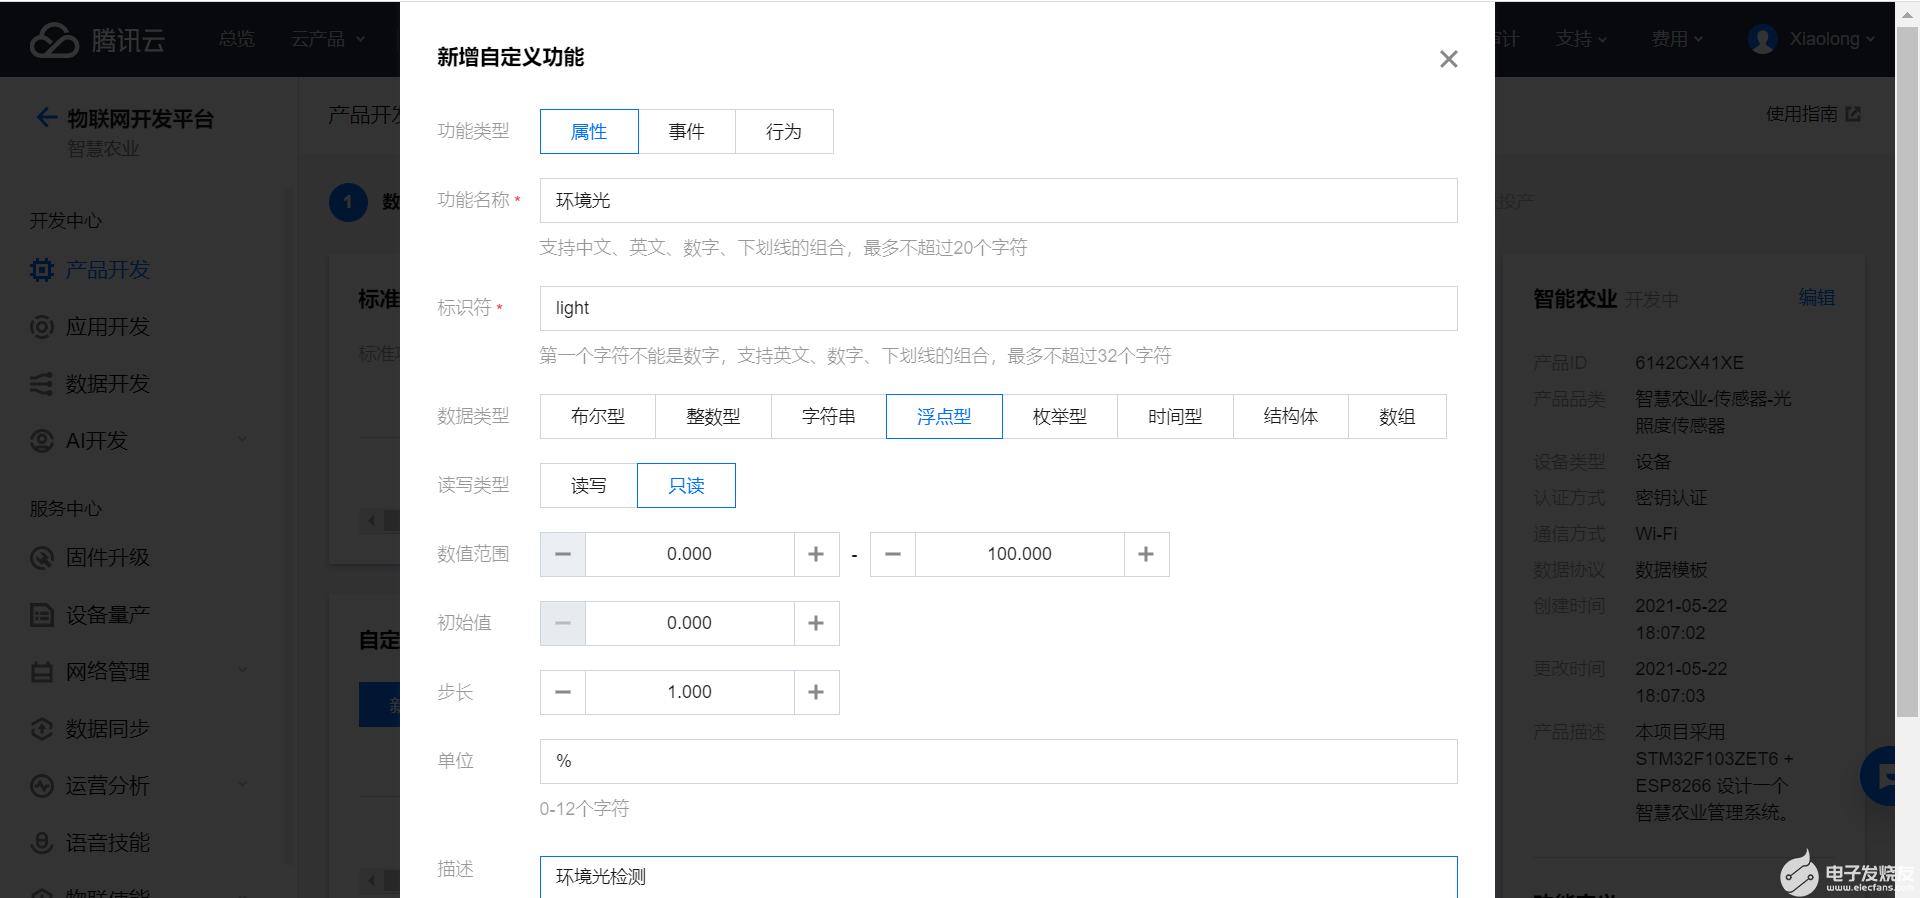This screenshot has width=1920, height=898.
Task: Open 数据同步 in the sidebar
Action: tap(107, 729)
